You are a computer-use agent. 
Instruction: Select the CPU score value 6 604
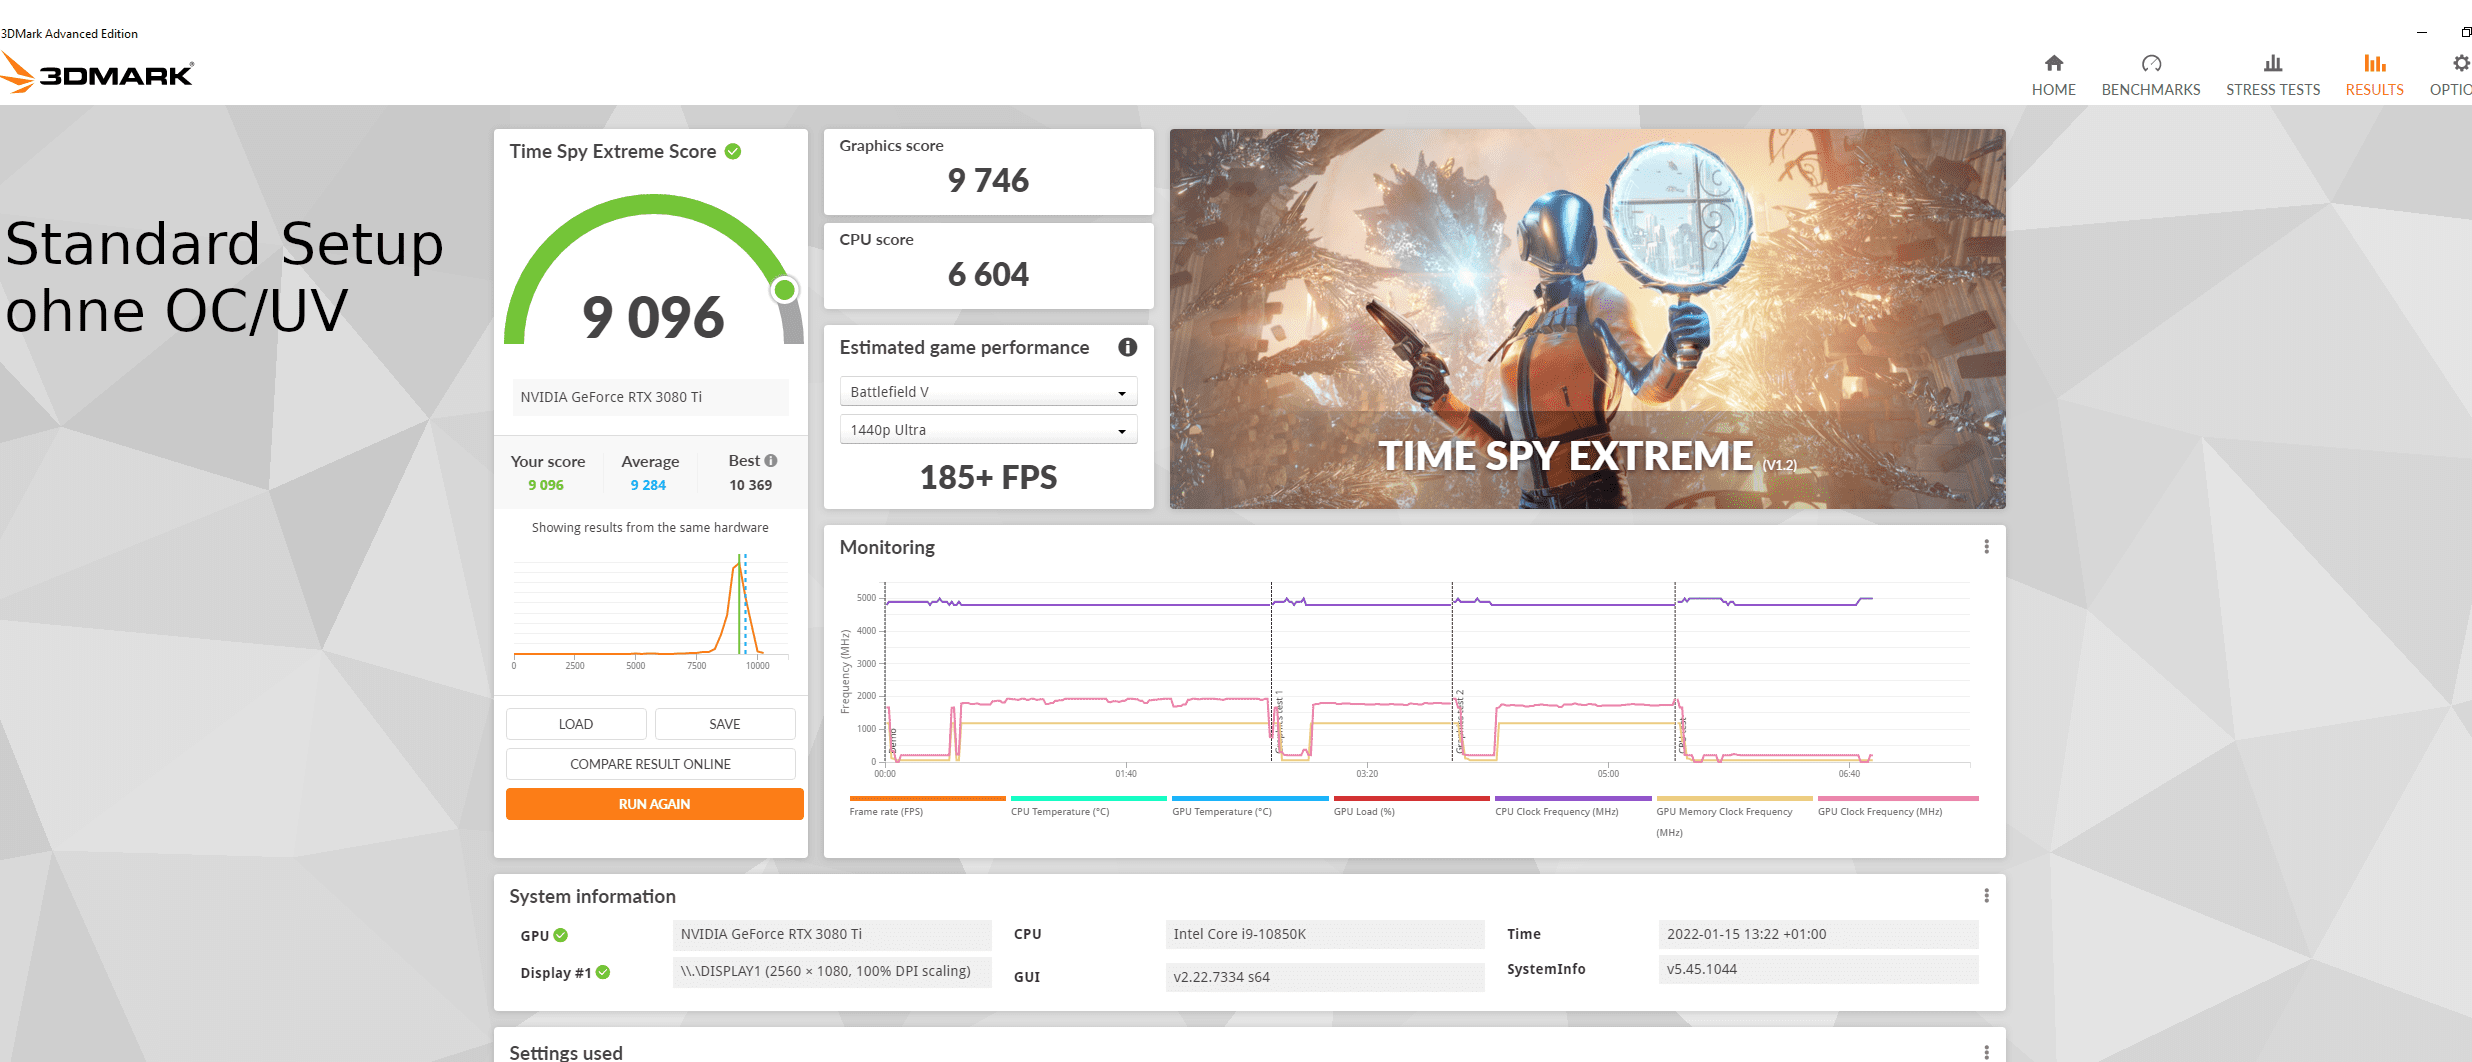(988, 274)
